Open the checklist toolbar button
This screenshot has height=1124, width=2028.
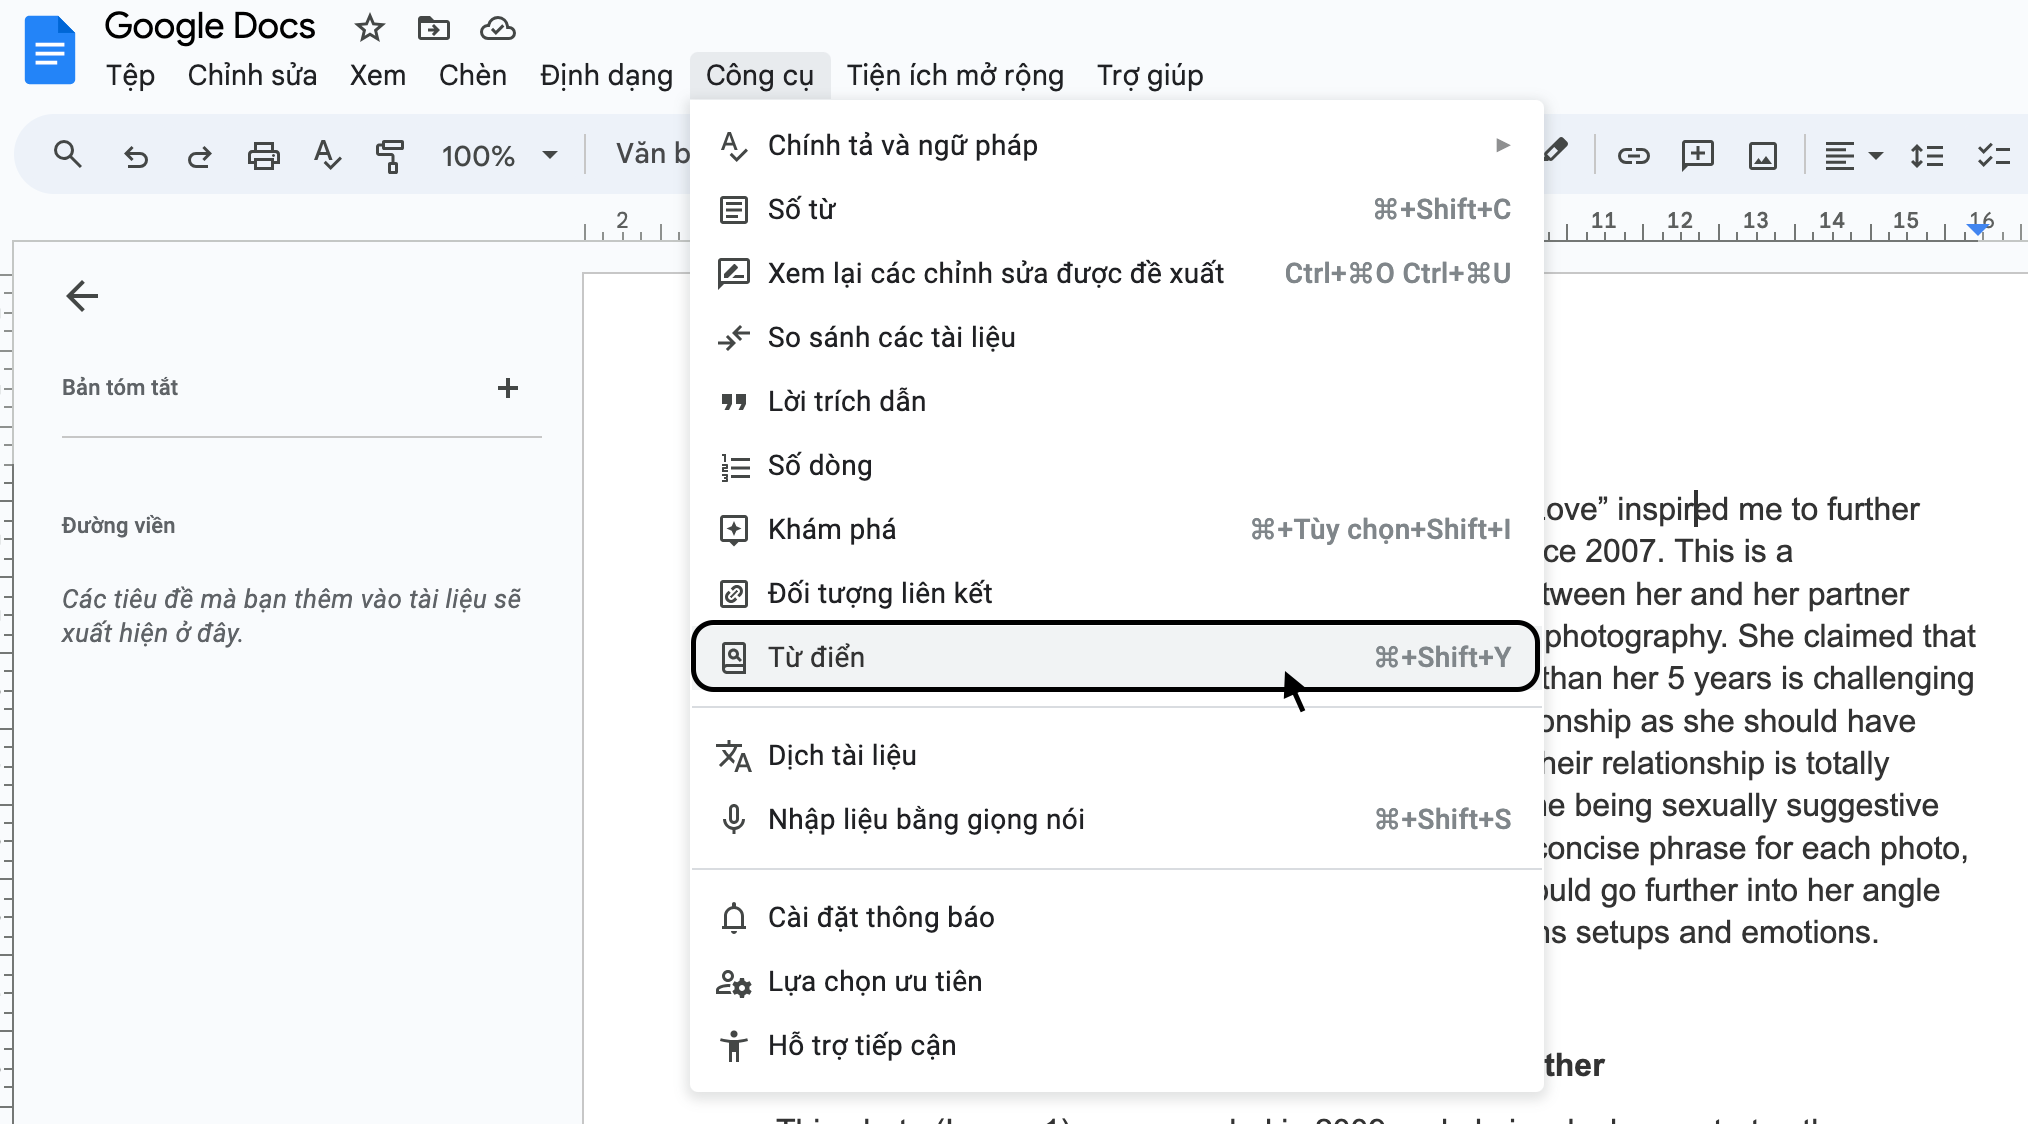click(x=1993, y=155)
